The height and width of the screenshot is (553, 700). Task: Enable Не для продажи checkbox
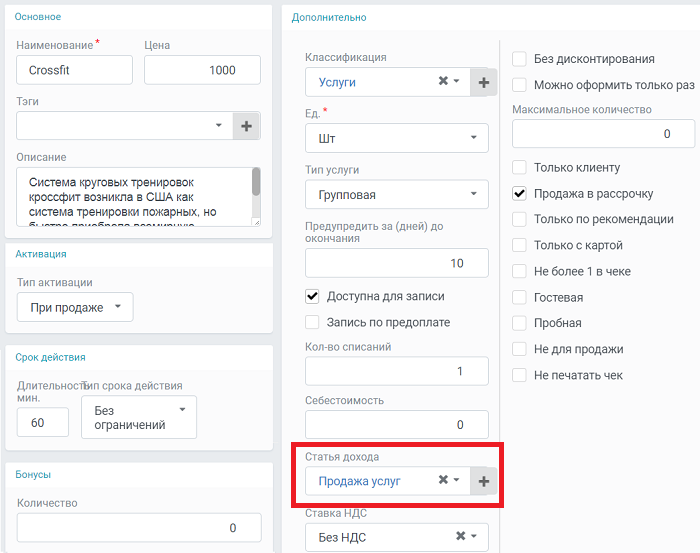tap(519, 349)
